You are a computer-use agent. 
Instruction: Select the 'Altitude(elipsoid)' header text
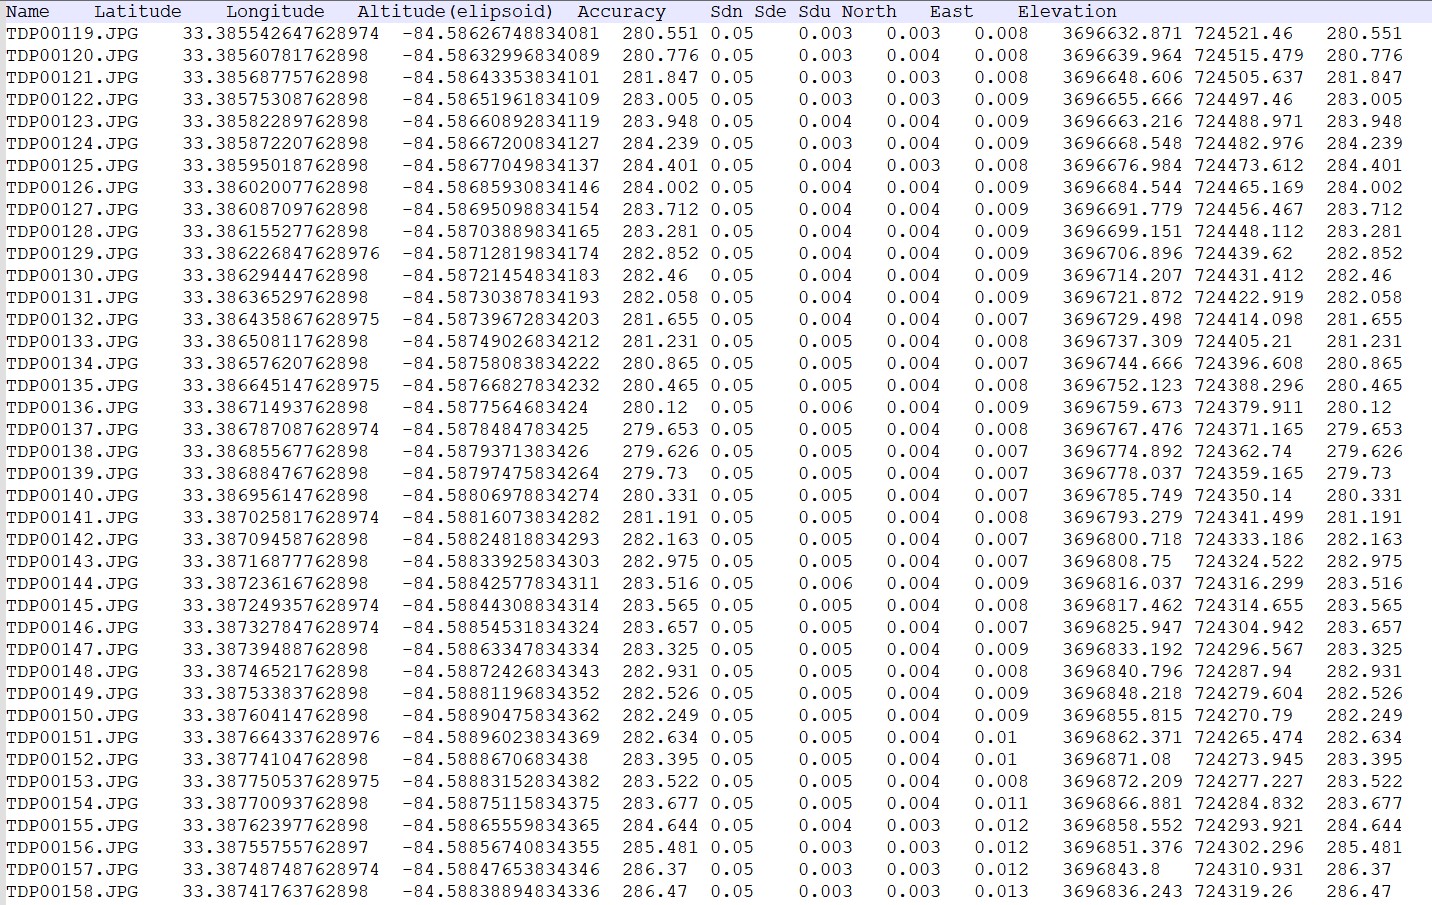(x=455, y=12)
